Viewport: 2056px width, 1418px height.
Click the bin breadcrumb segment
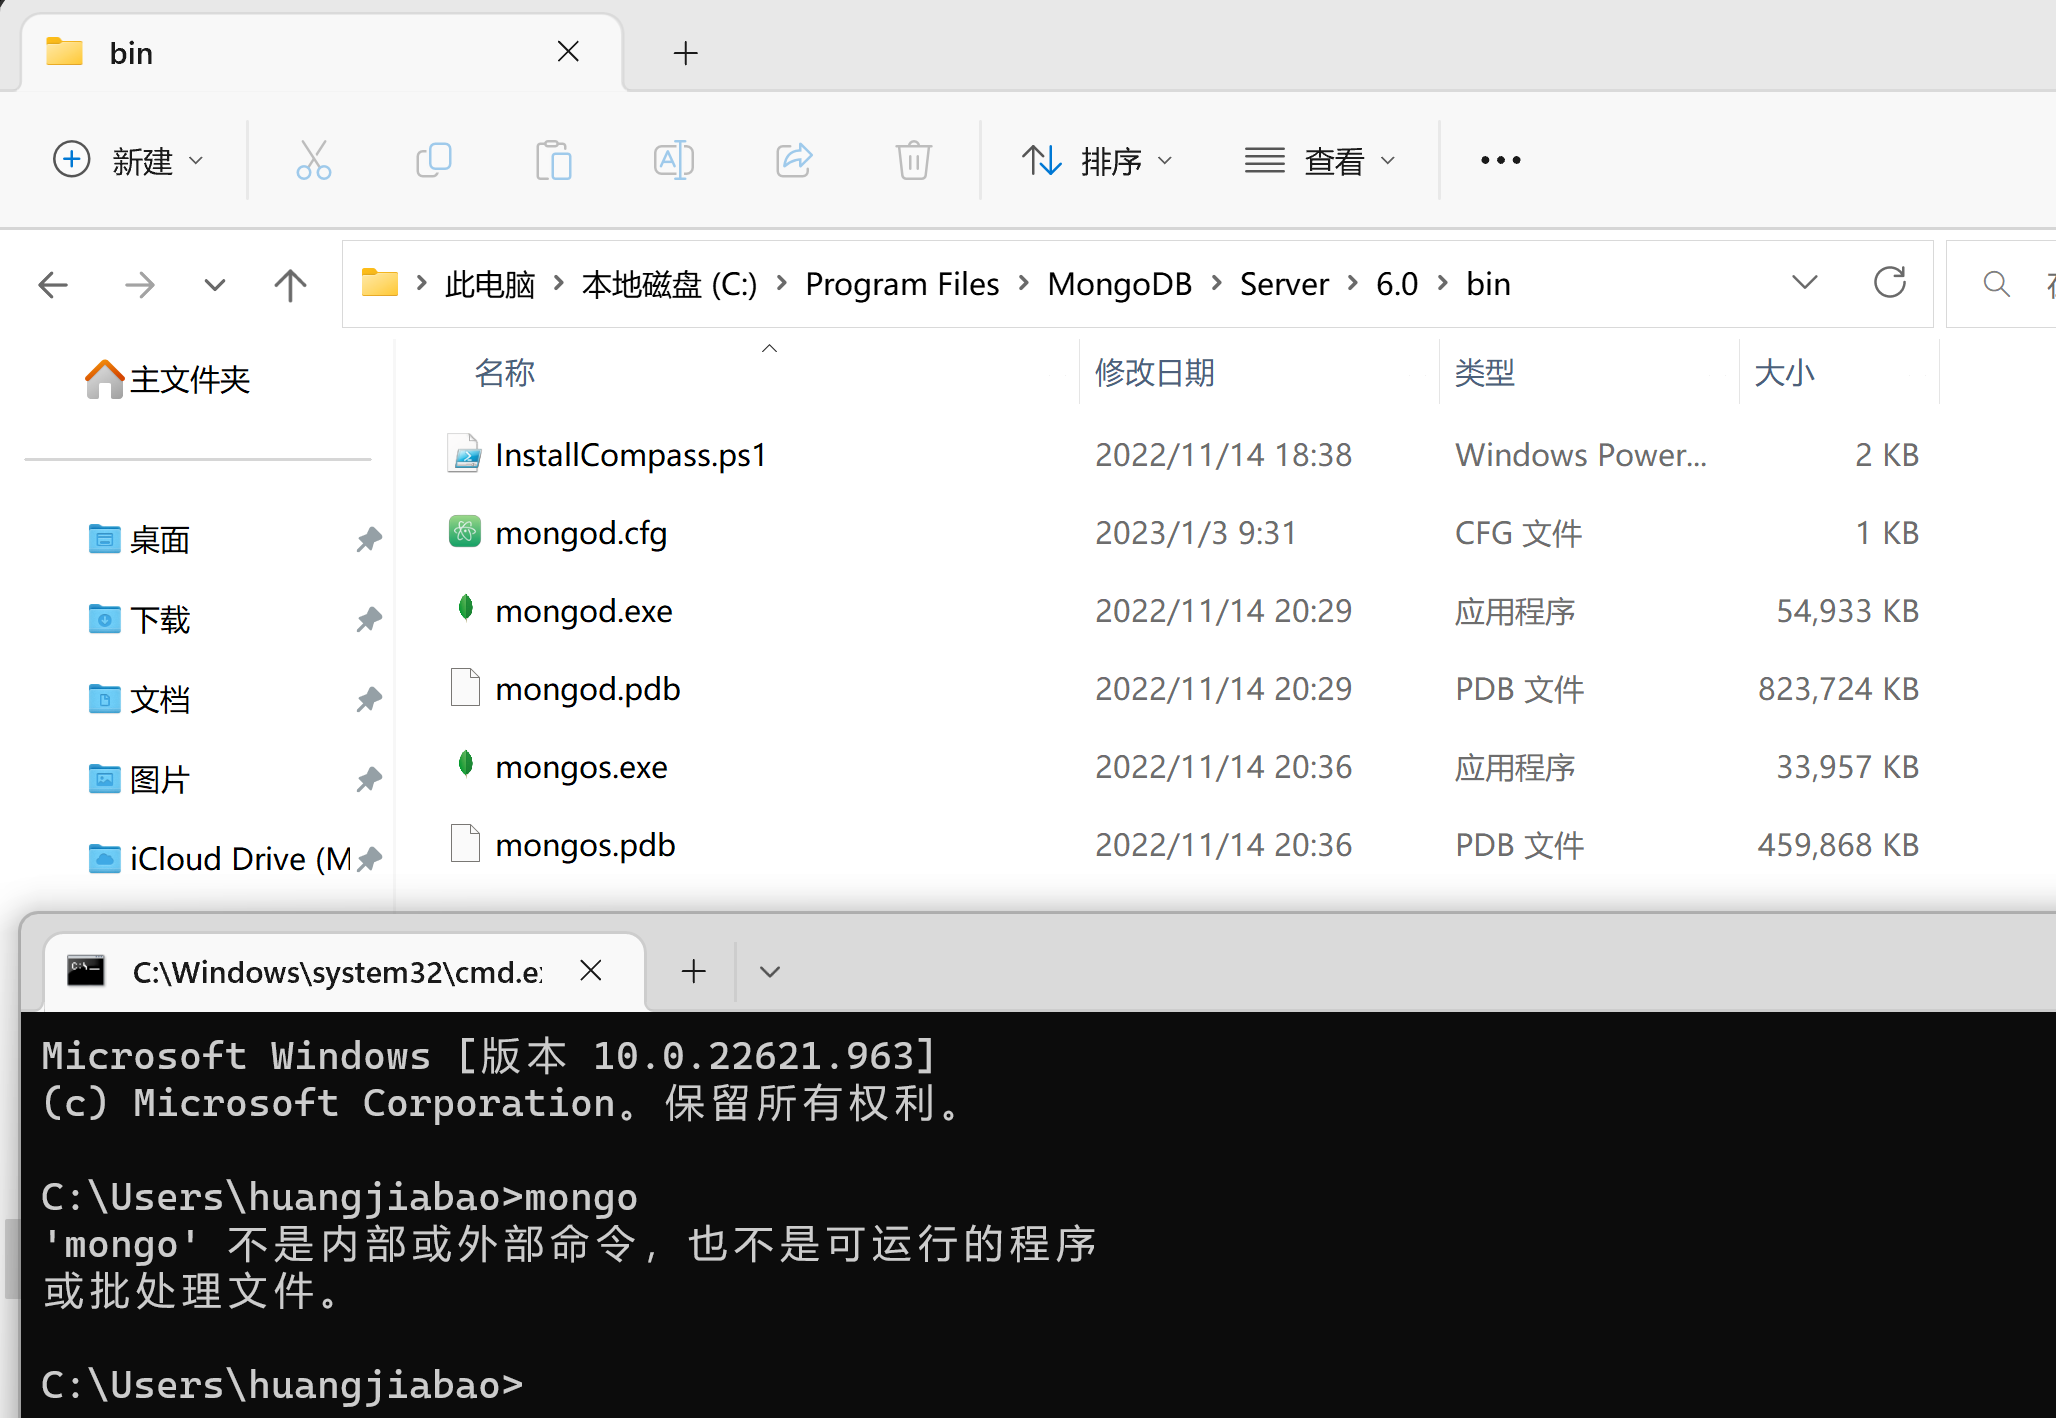point(1488,284)
